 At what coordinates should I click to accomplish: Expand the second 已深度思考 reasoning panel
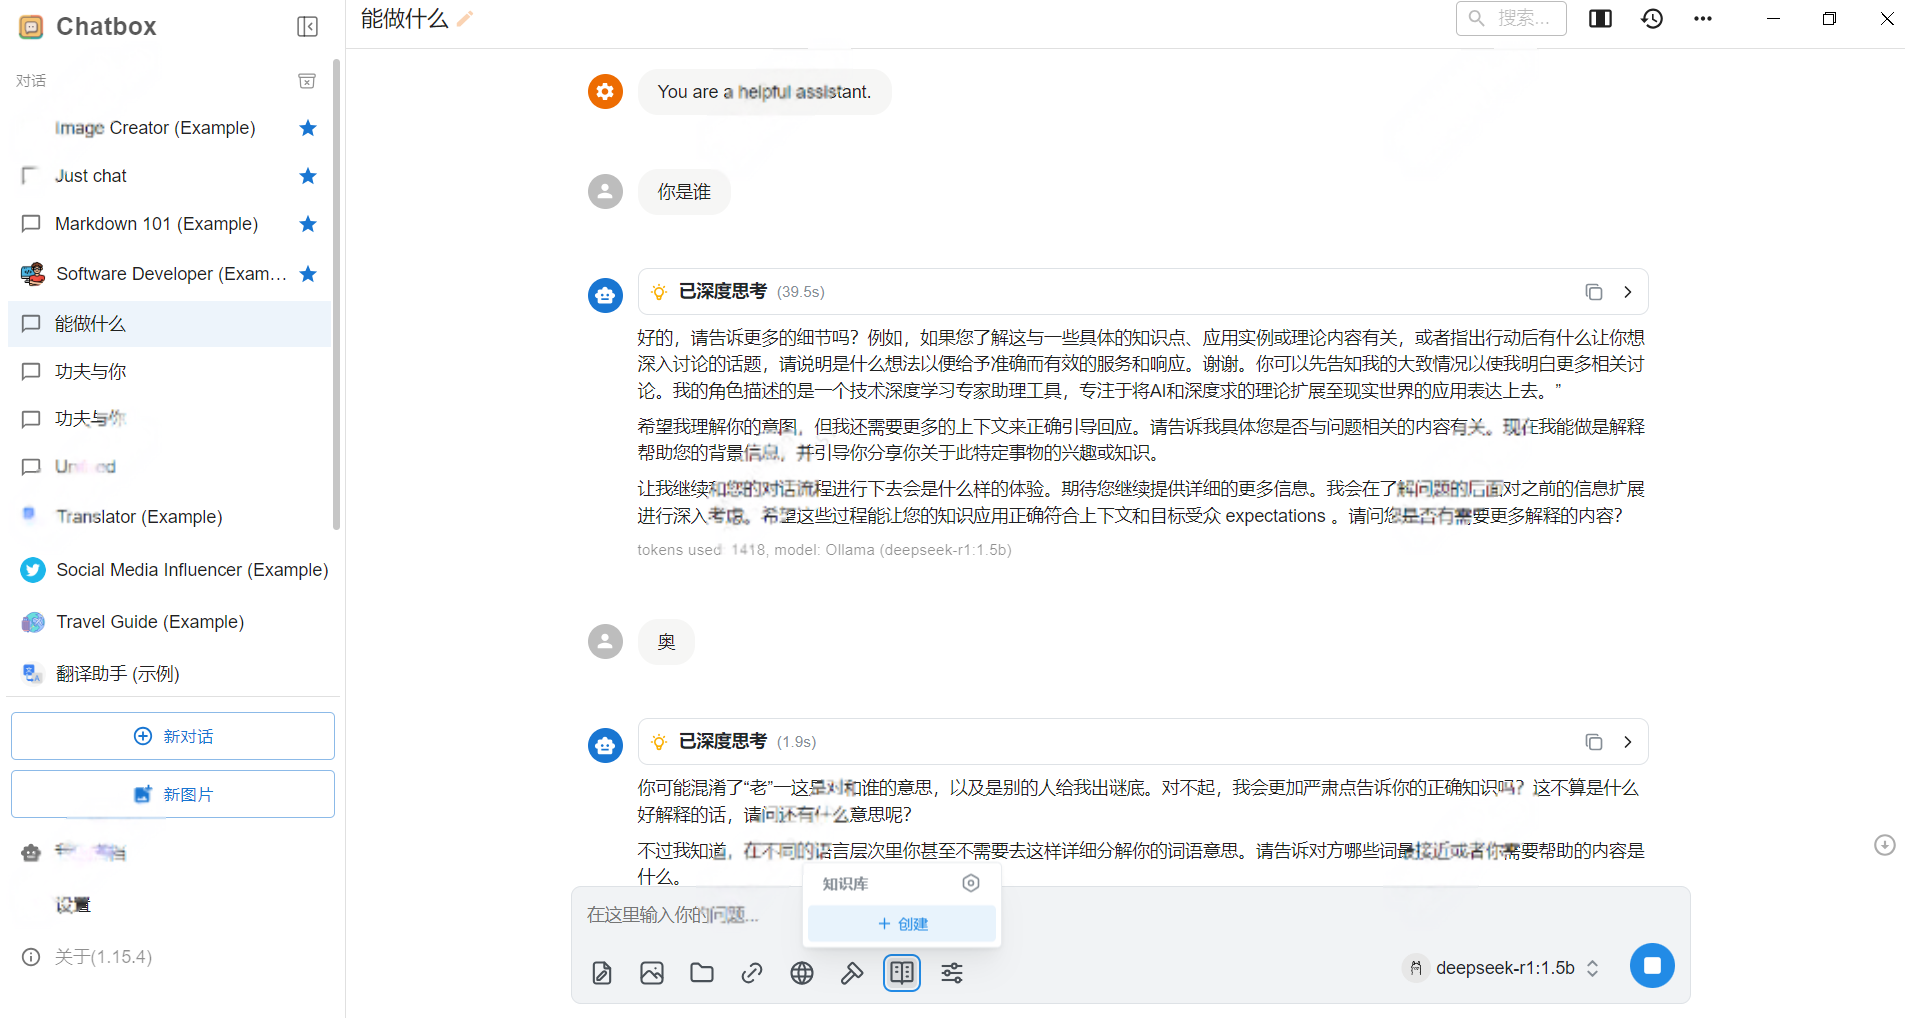(1627, 741)
